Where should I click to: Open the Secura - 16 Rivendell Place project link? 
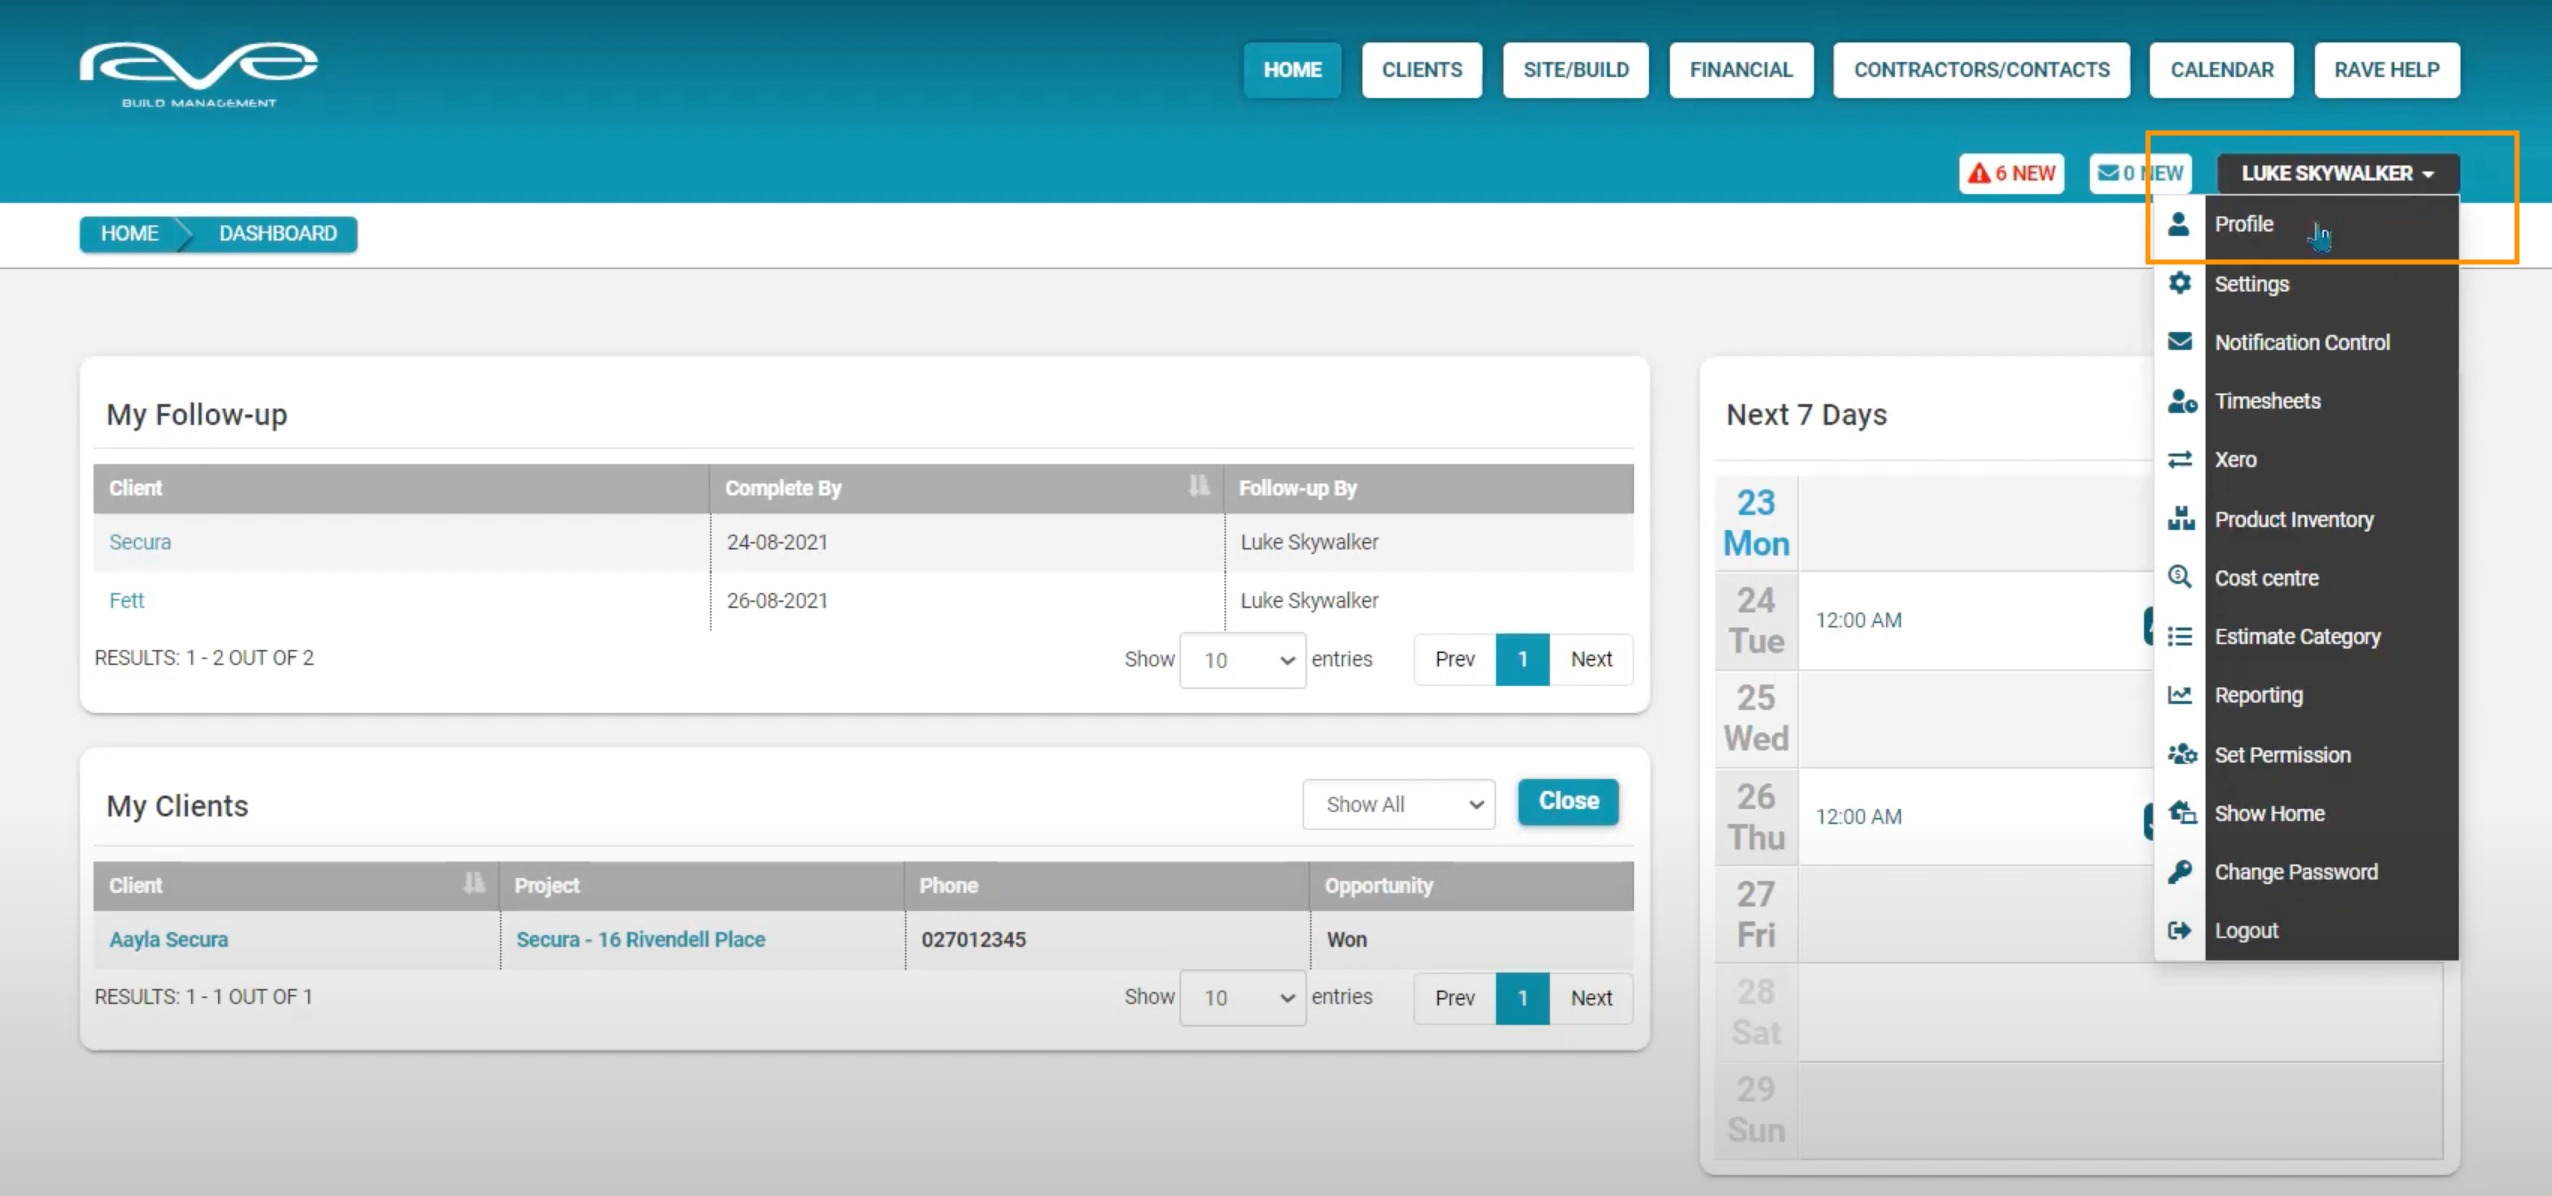tap(640, 940)
